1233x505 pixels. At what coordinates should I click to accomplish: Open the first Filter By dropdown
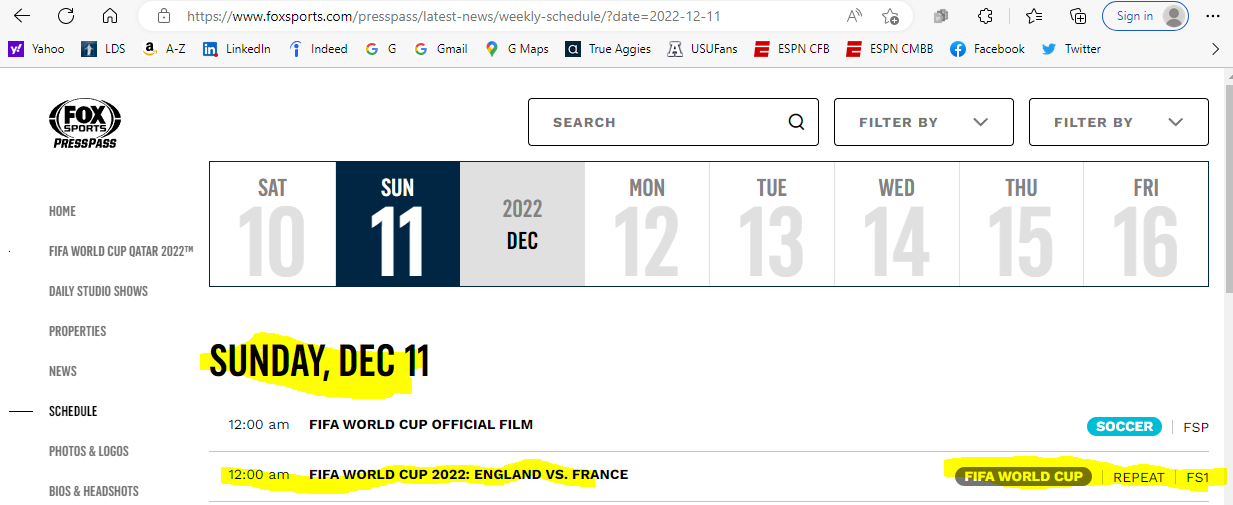click(924, 122)
